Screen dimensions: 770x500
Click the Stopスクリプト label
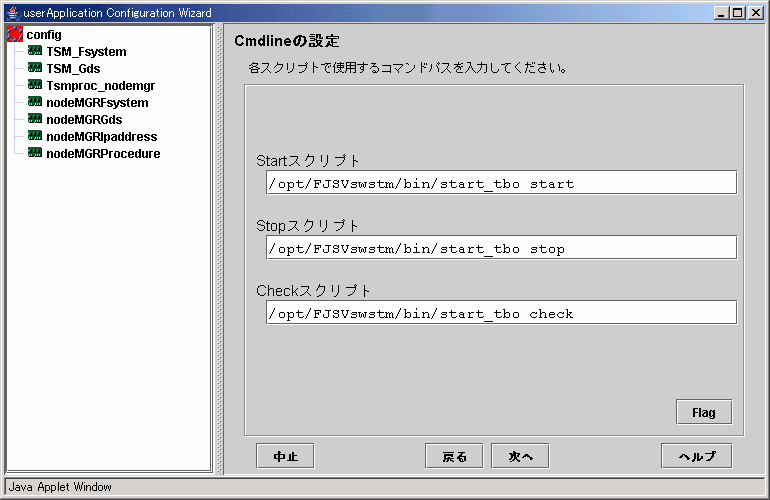307,225
